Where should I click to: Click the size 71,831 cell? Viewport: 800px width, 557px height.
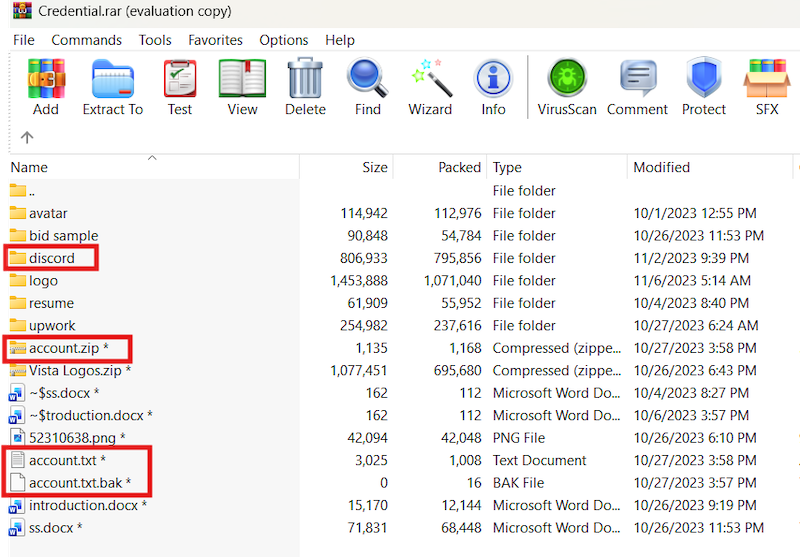(x=367, y=527)
